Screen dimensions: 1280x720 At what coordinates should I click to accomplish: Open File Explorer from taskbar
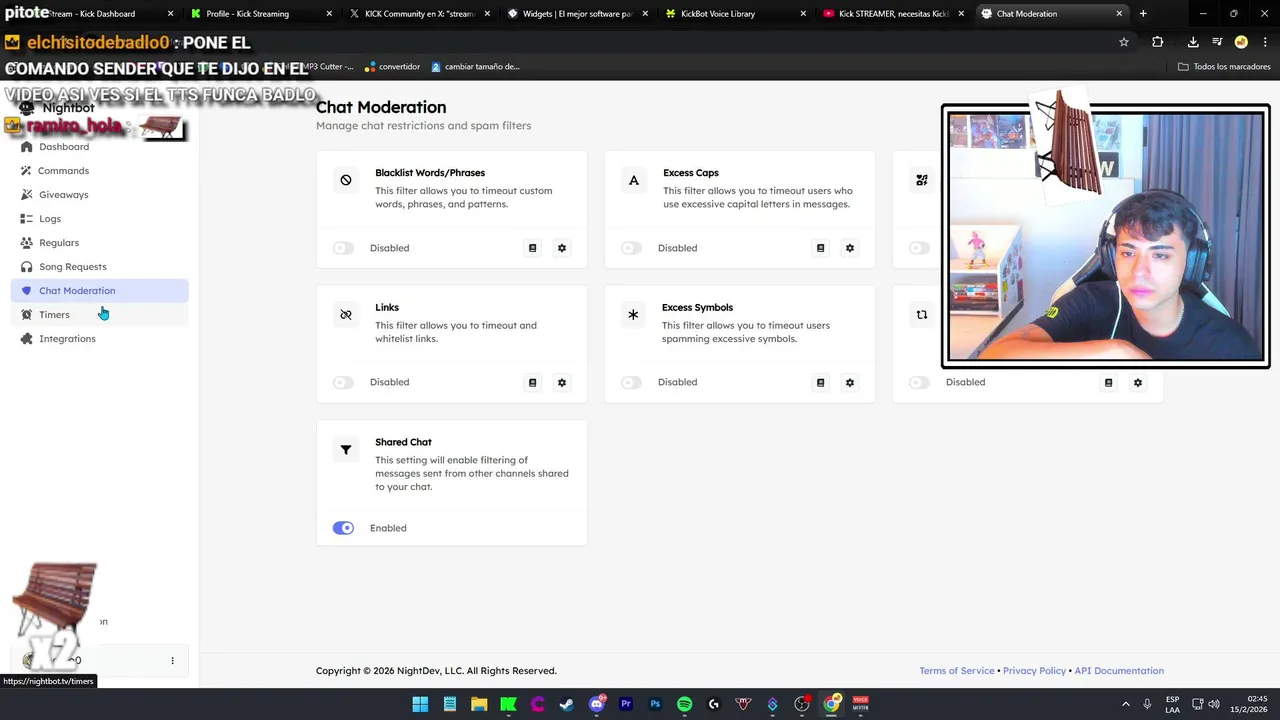point(479,704)
